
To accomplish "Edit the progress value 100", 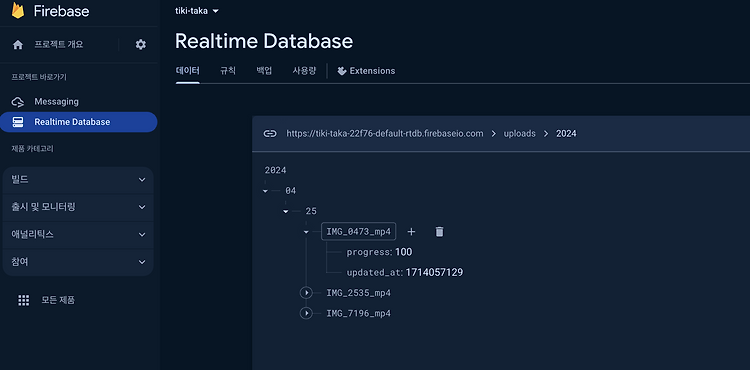I will (x=404, y=252).
